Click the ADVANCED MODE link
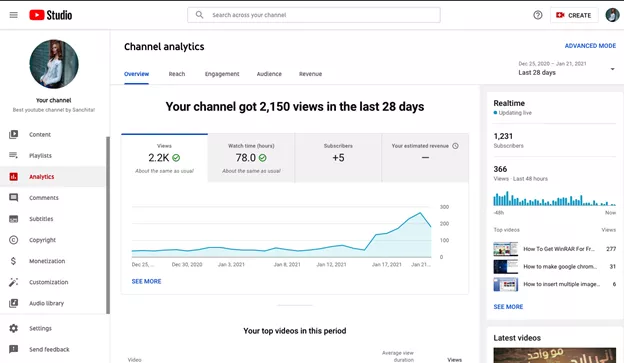Screen dimensions: 624x363 pyautogui.click(x=590, y=46)
